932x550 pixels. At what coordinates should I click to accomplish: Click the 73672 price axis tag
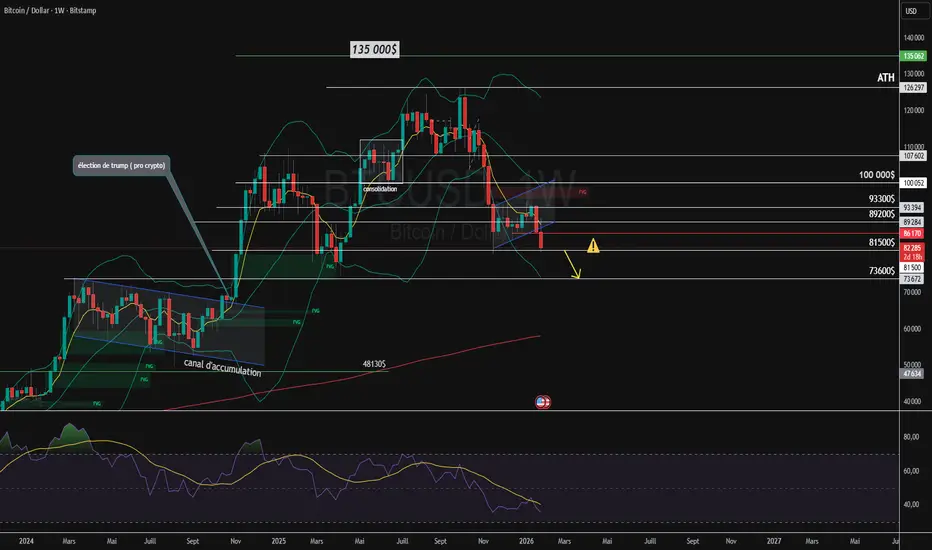912,279
